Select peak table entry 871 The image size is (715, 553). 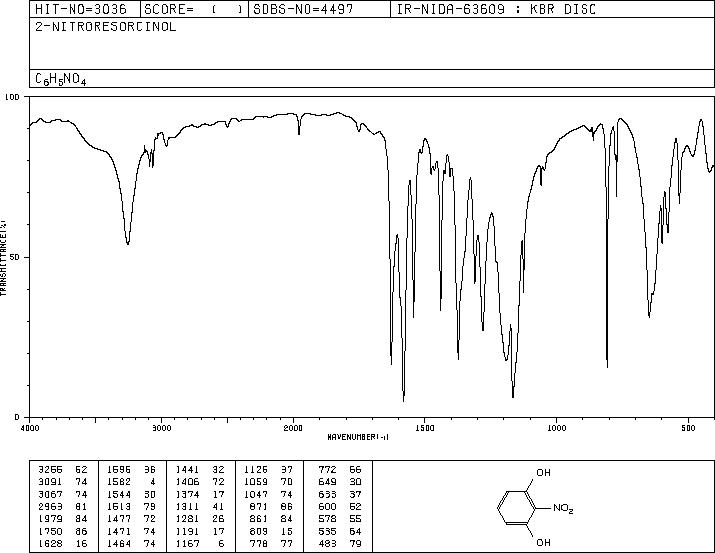pyautogui.click(x=259, y=506)
